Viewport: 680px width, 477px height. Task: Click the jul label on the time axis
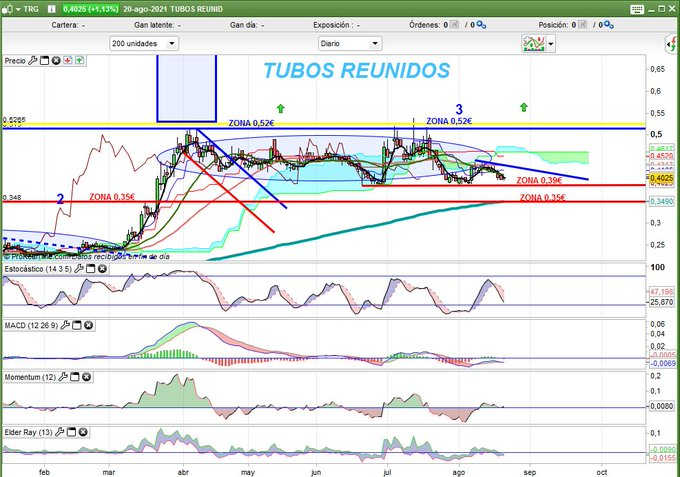point(387,472)
